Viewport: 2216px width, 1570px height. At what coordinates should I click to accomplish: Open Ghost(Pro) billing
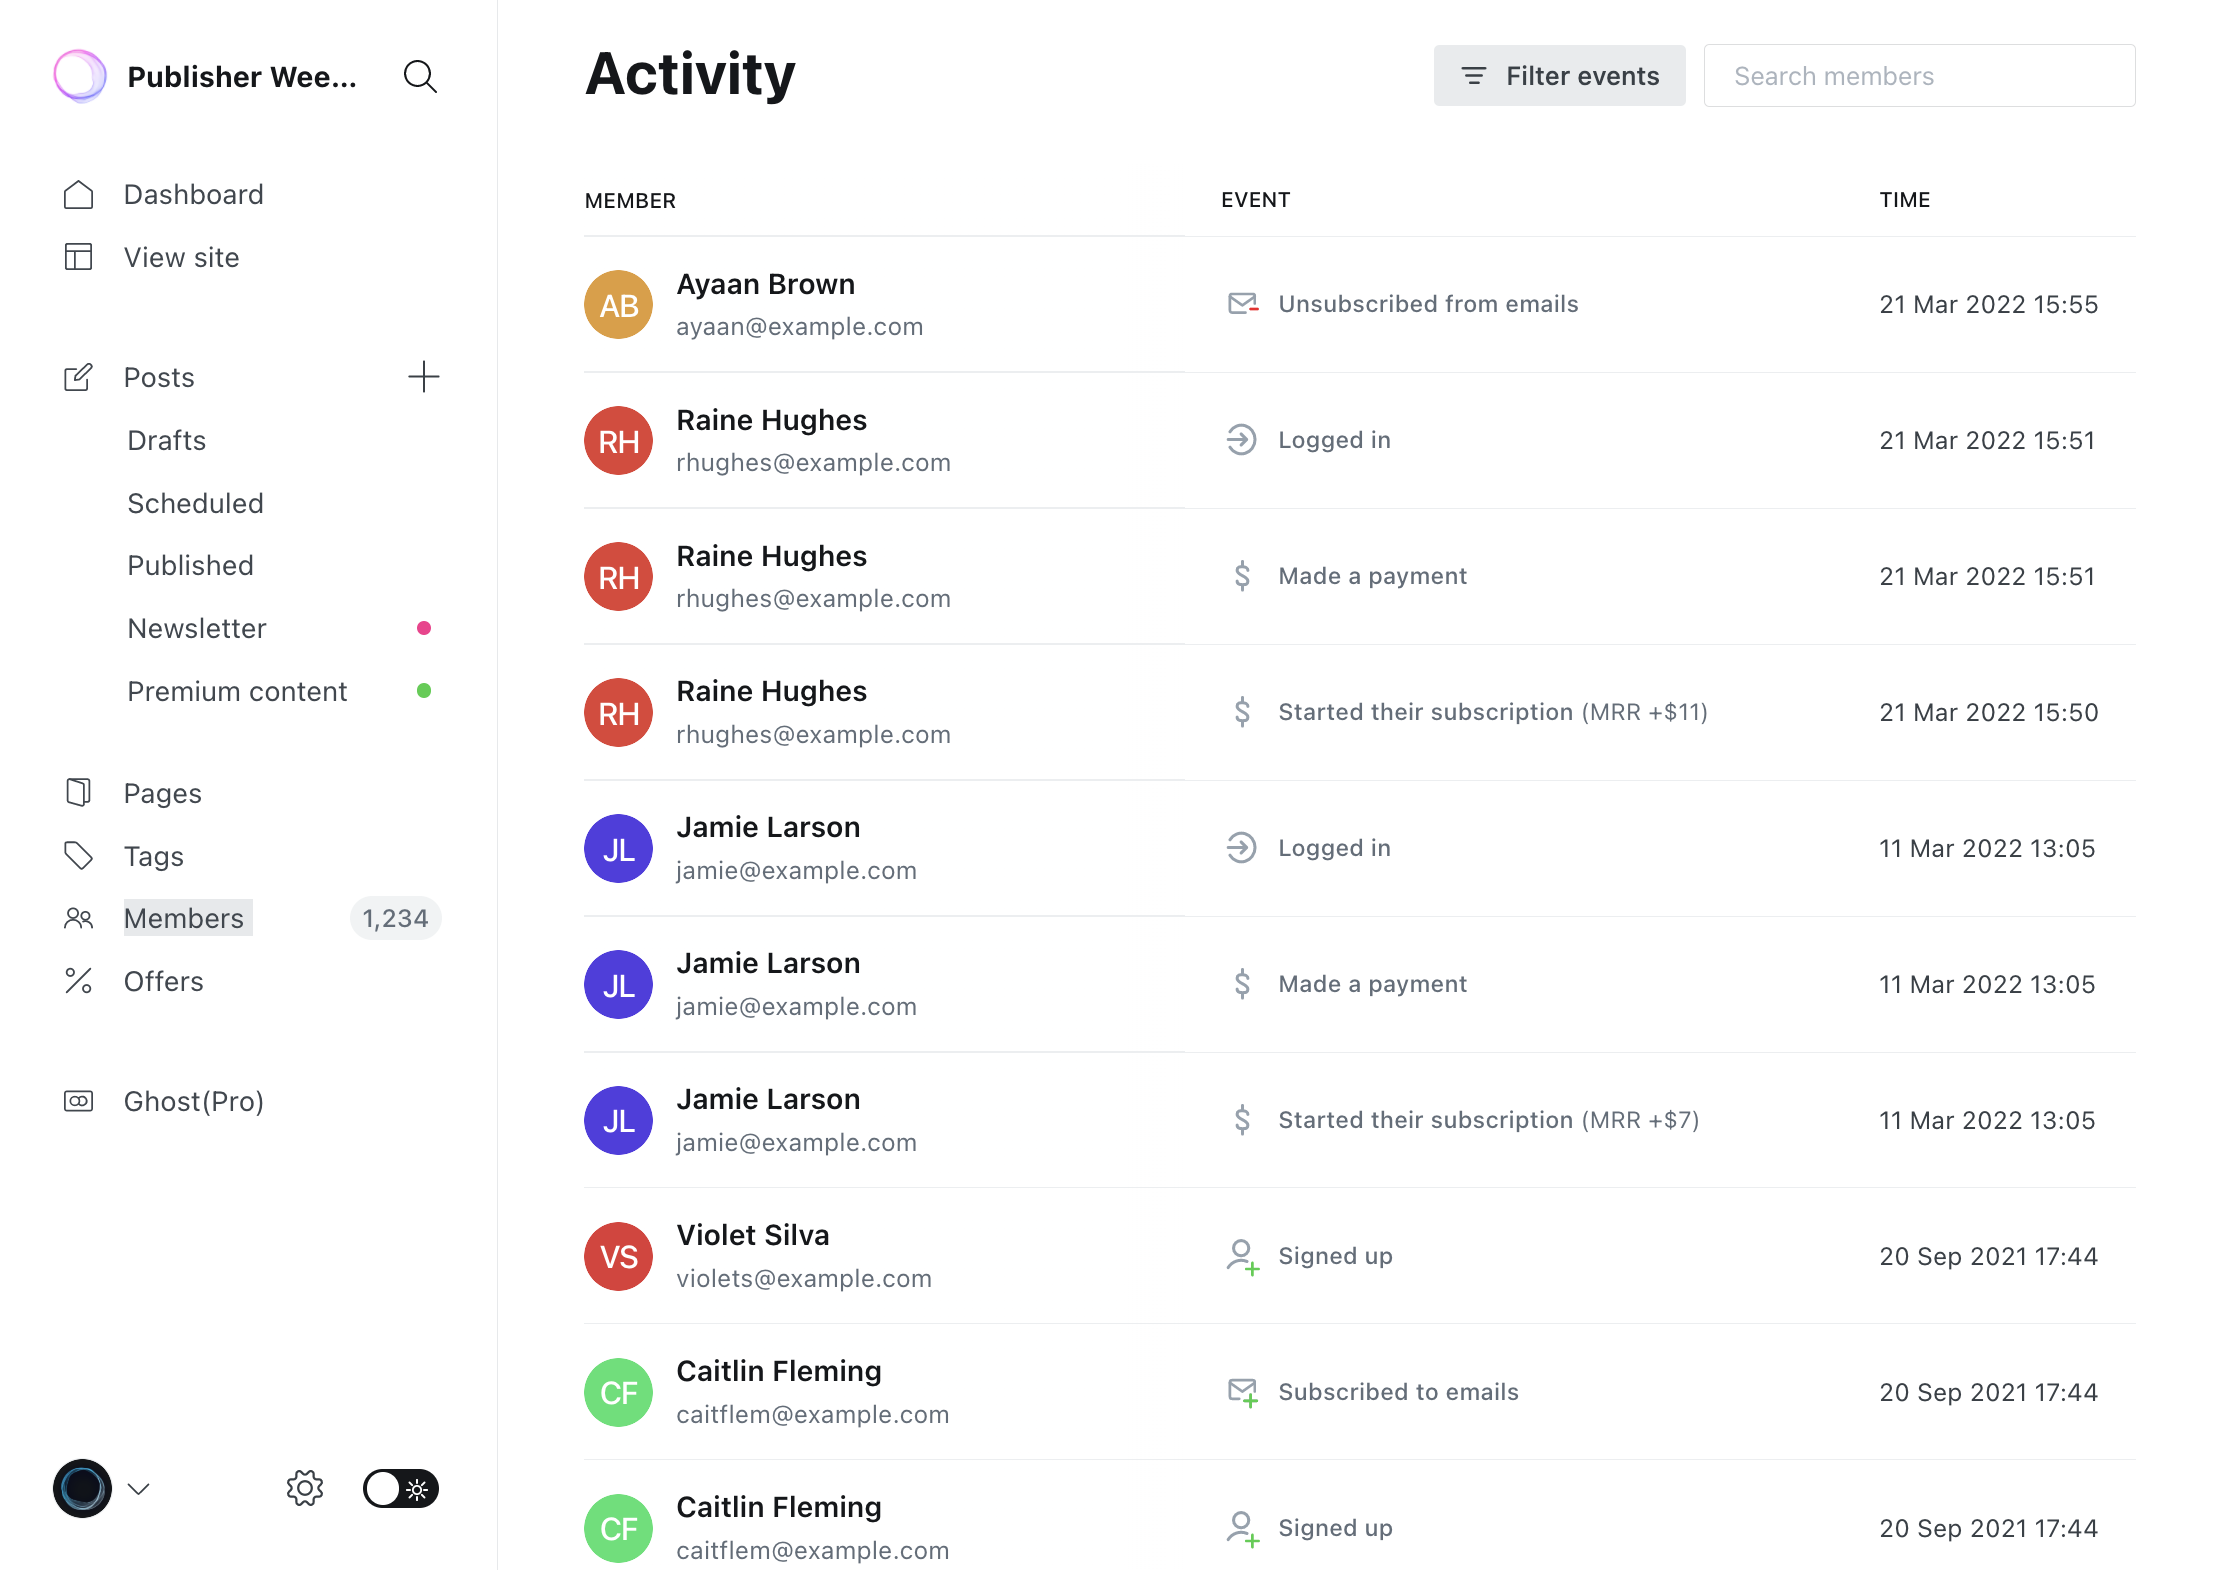click(194, 1101)
